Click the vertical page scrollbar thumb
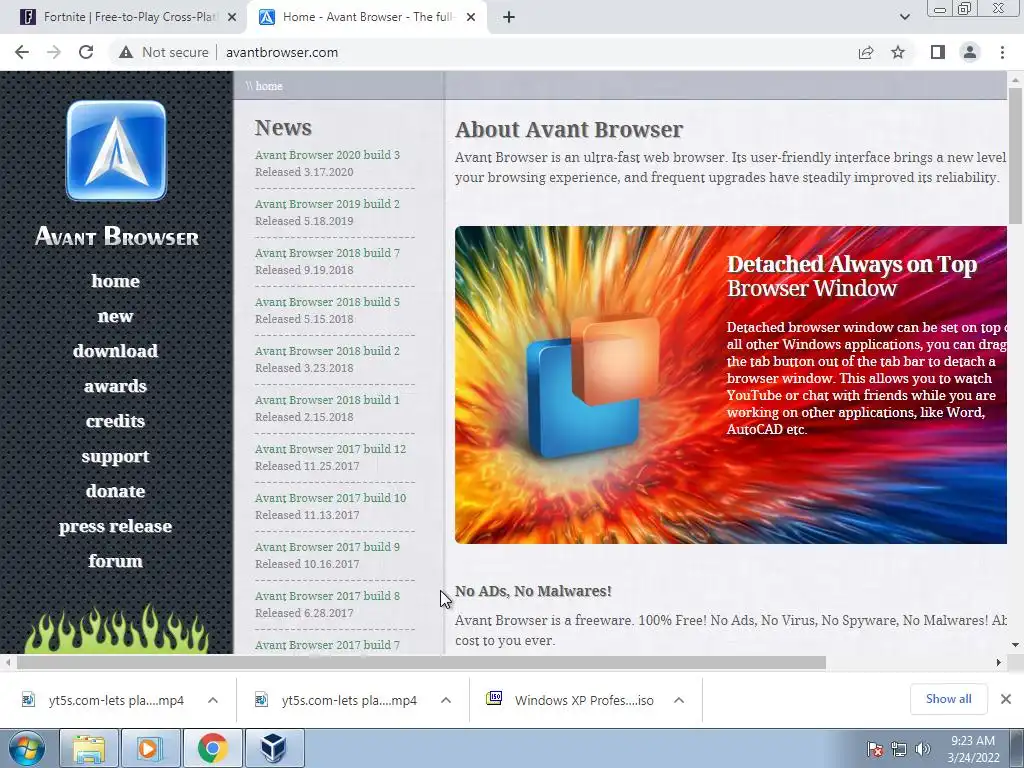This screenshot has width=1024, height=768. coord(1015,155)
